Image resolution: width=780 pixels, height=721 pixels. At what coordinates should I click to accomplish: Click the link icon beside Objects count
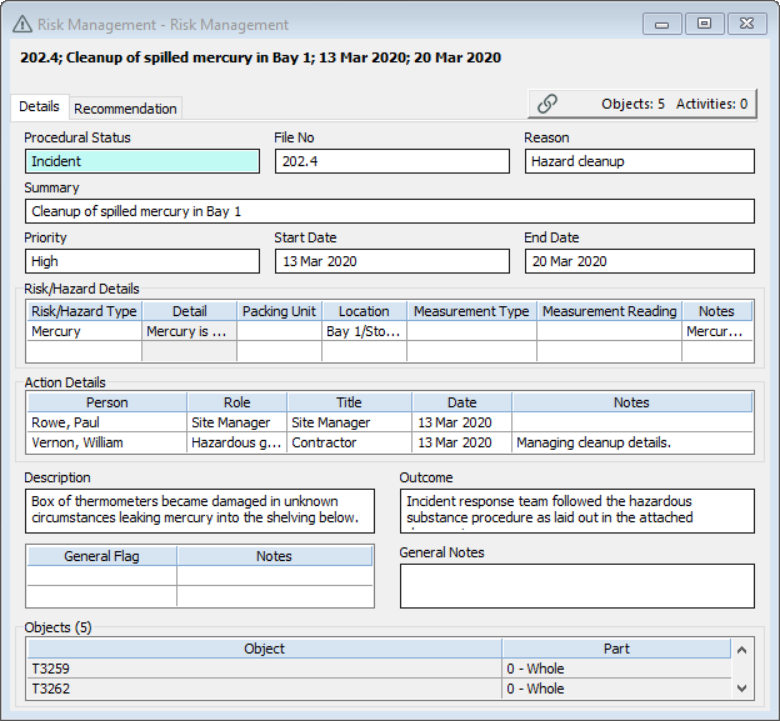pyautogui.click(x=547, y=103)
